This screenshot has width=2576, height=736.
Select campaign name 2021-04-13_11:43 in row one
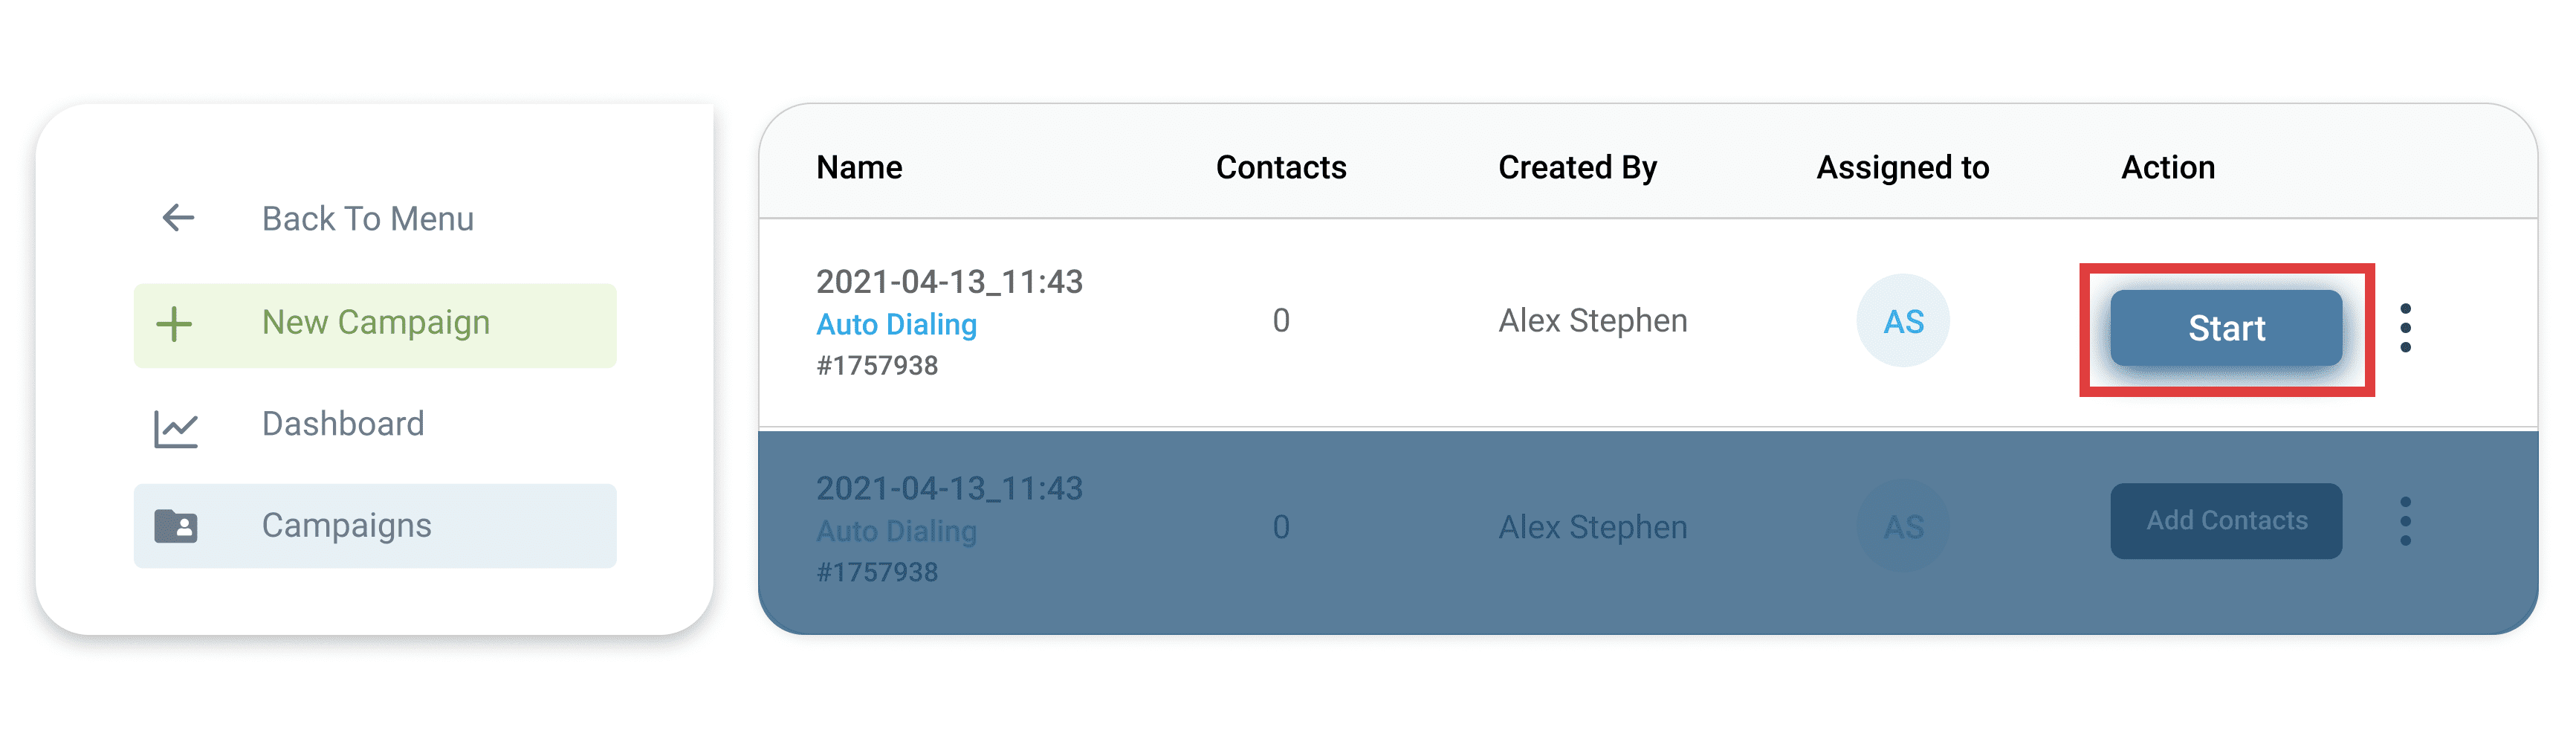949,282
